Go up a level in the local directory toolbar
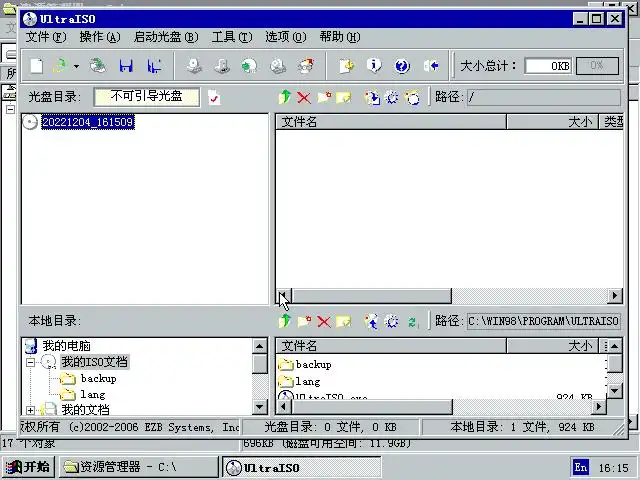This screenshot has width=640, height=480. 285,321
